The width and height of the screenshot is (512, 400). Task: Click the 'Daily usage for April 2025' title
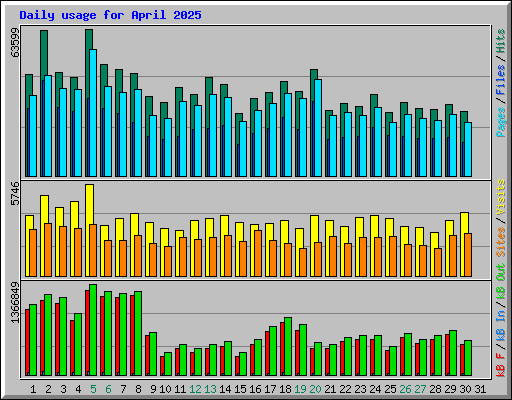[110, 15]
